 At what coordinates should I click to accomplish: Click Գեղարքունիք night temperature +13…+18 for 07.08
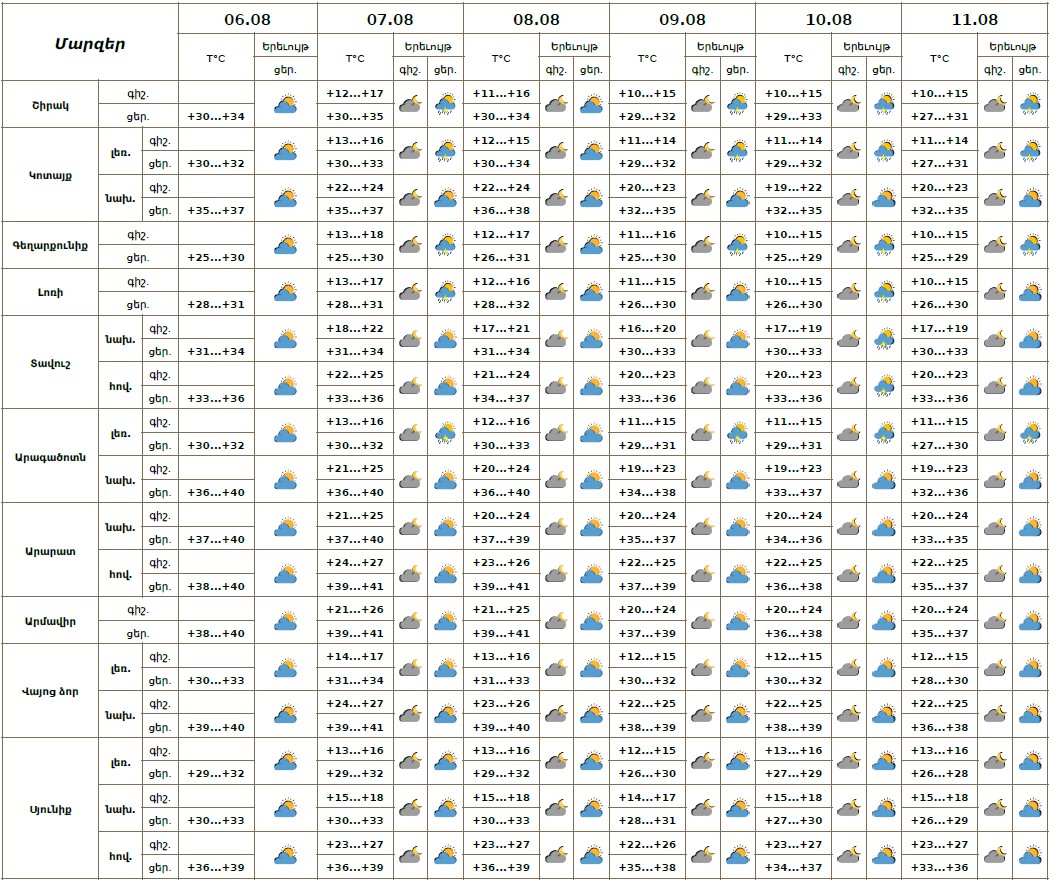click(x=355, y=234)
